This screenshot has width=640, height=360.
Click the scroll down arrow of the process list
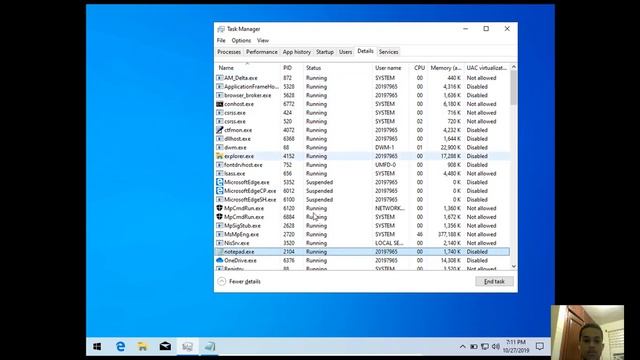(514, 266)
